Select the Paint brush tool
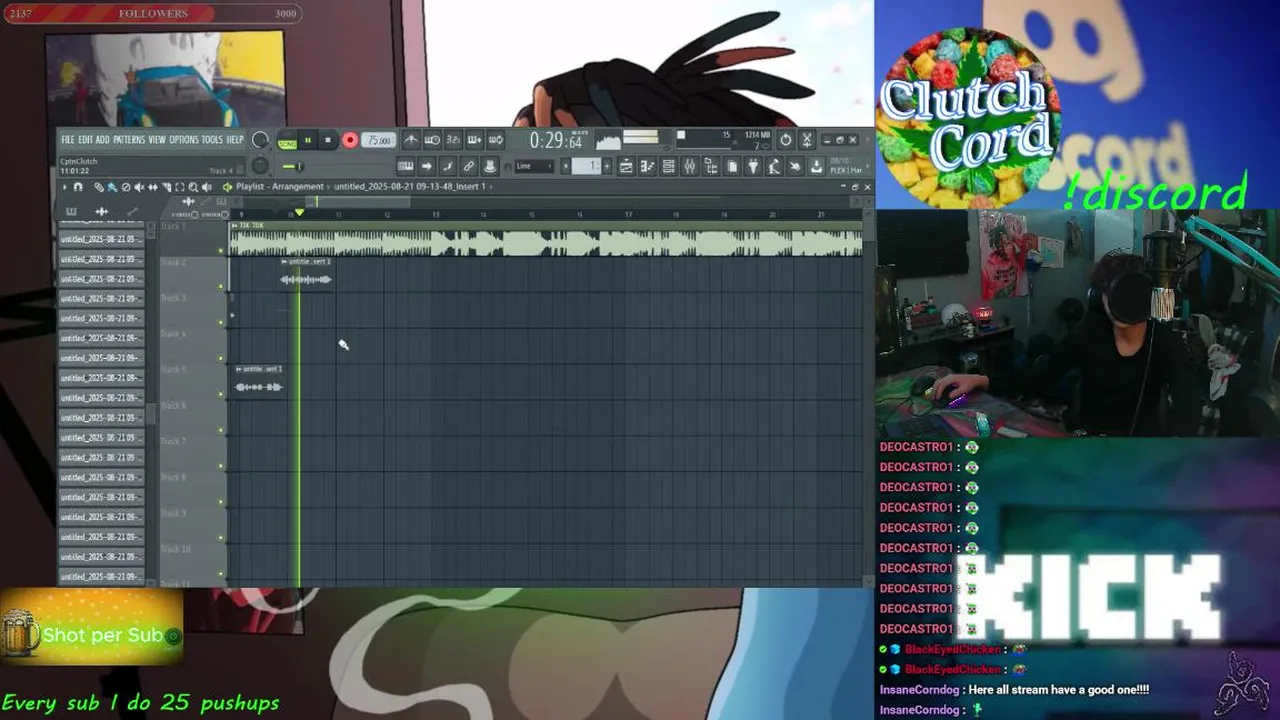This screenshot has width=1280, height=720. pos(112,187)
